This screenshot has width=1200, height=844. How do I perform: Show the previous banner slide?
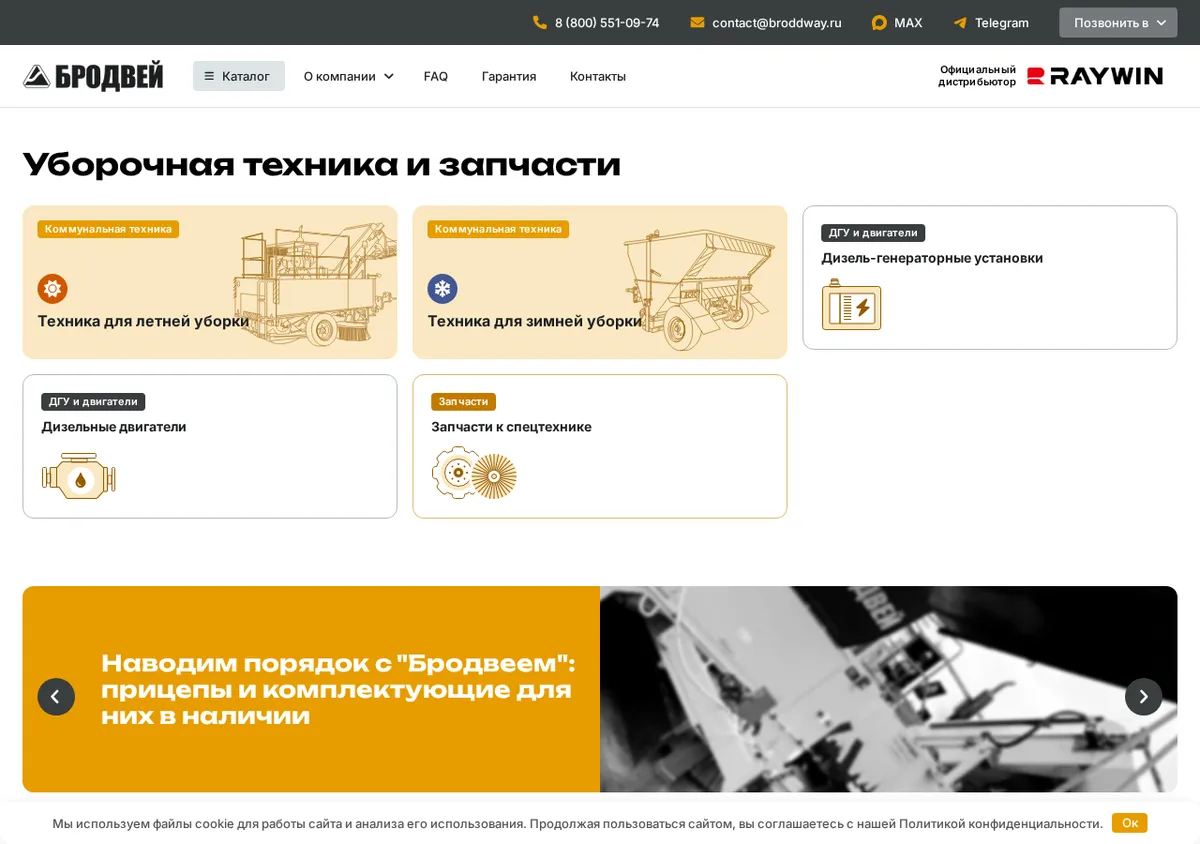tap(56, 696)
